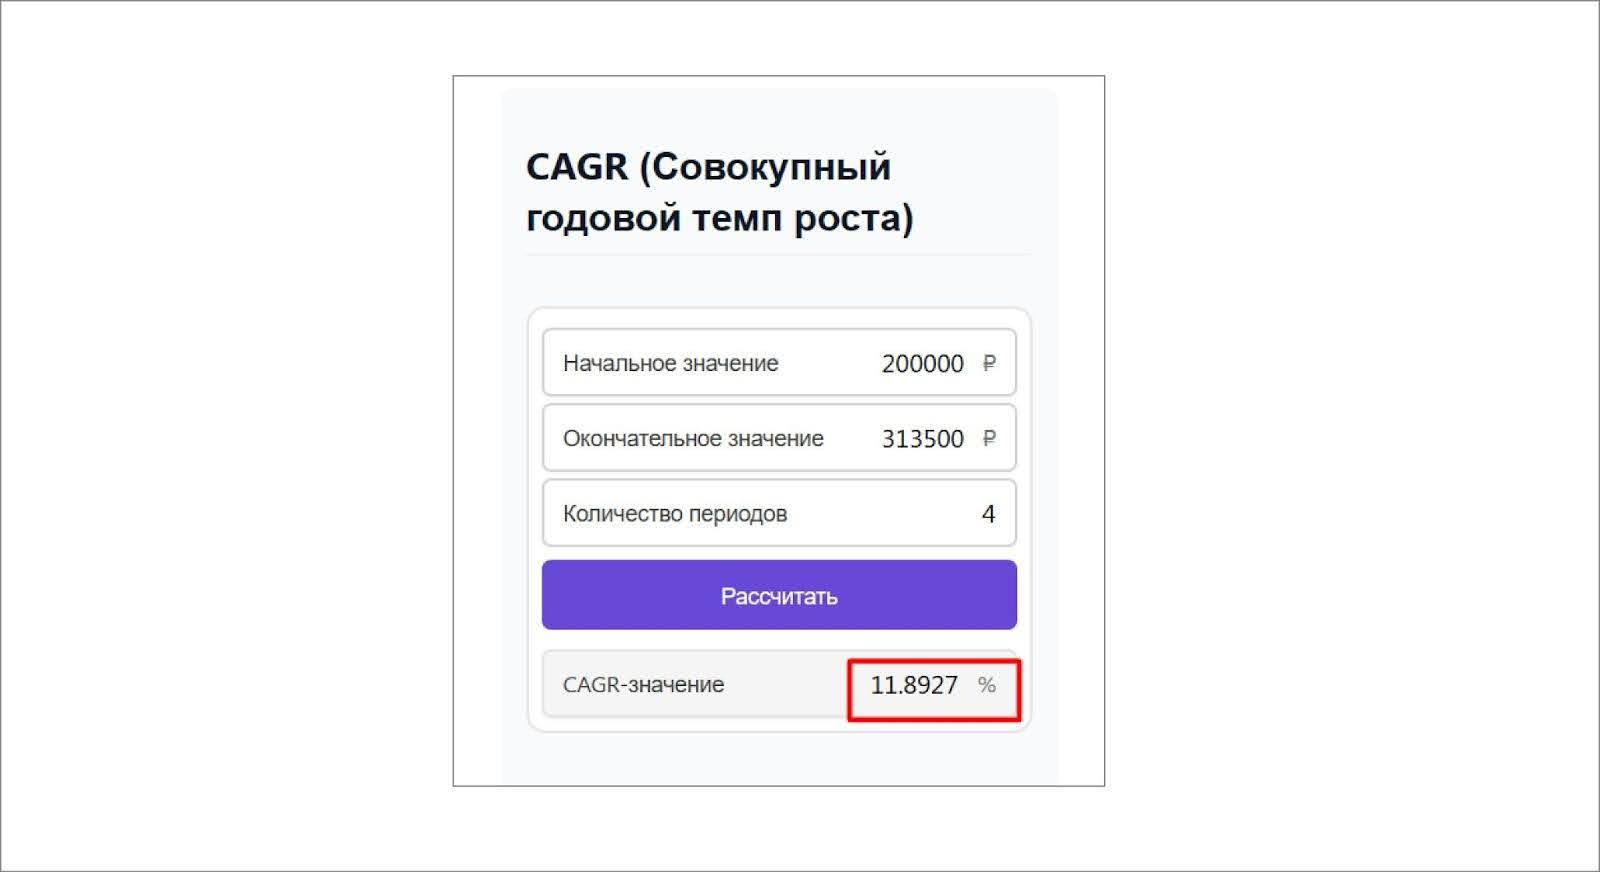
Task: Click the CAGR-значение label
Action: pyautogui.click(x=642, y=684)
